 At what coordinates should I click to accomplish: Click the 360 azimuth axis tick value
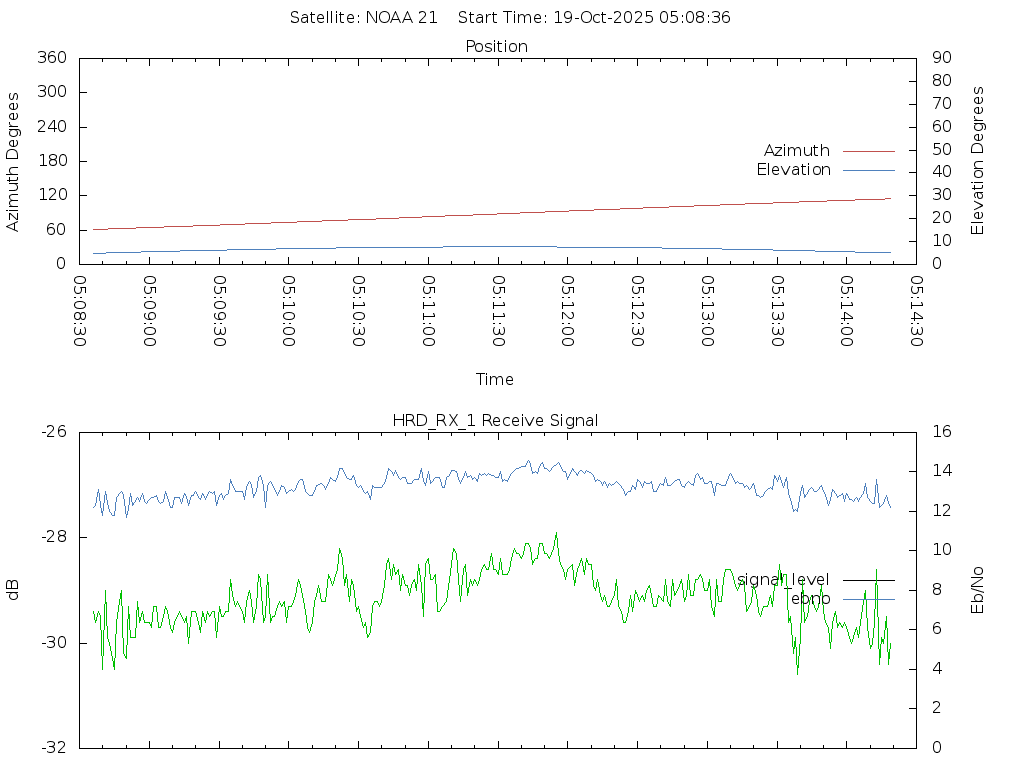[x=51, y=58]
